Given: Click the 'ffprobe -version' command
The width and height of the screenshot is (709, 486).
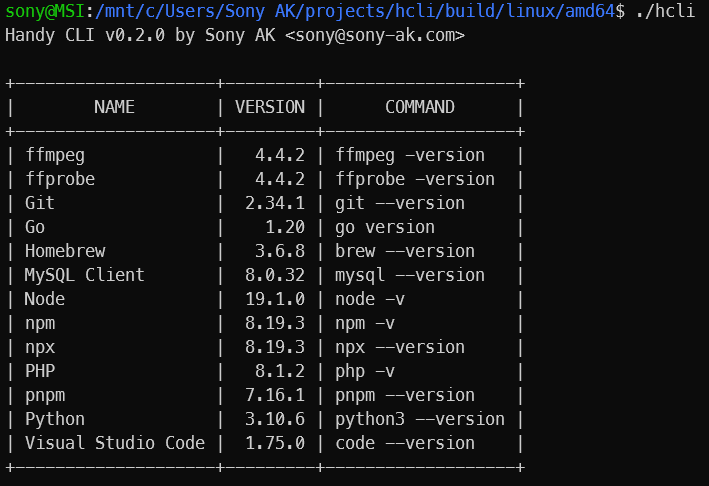Looking at the screenshot, I should (415, 179).
